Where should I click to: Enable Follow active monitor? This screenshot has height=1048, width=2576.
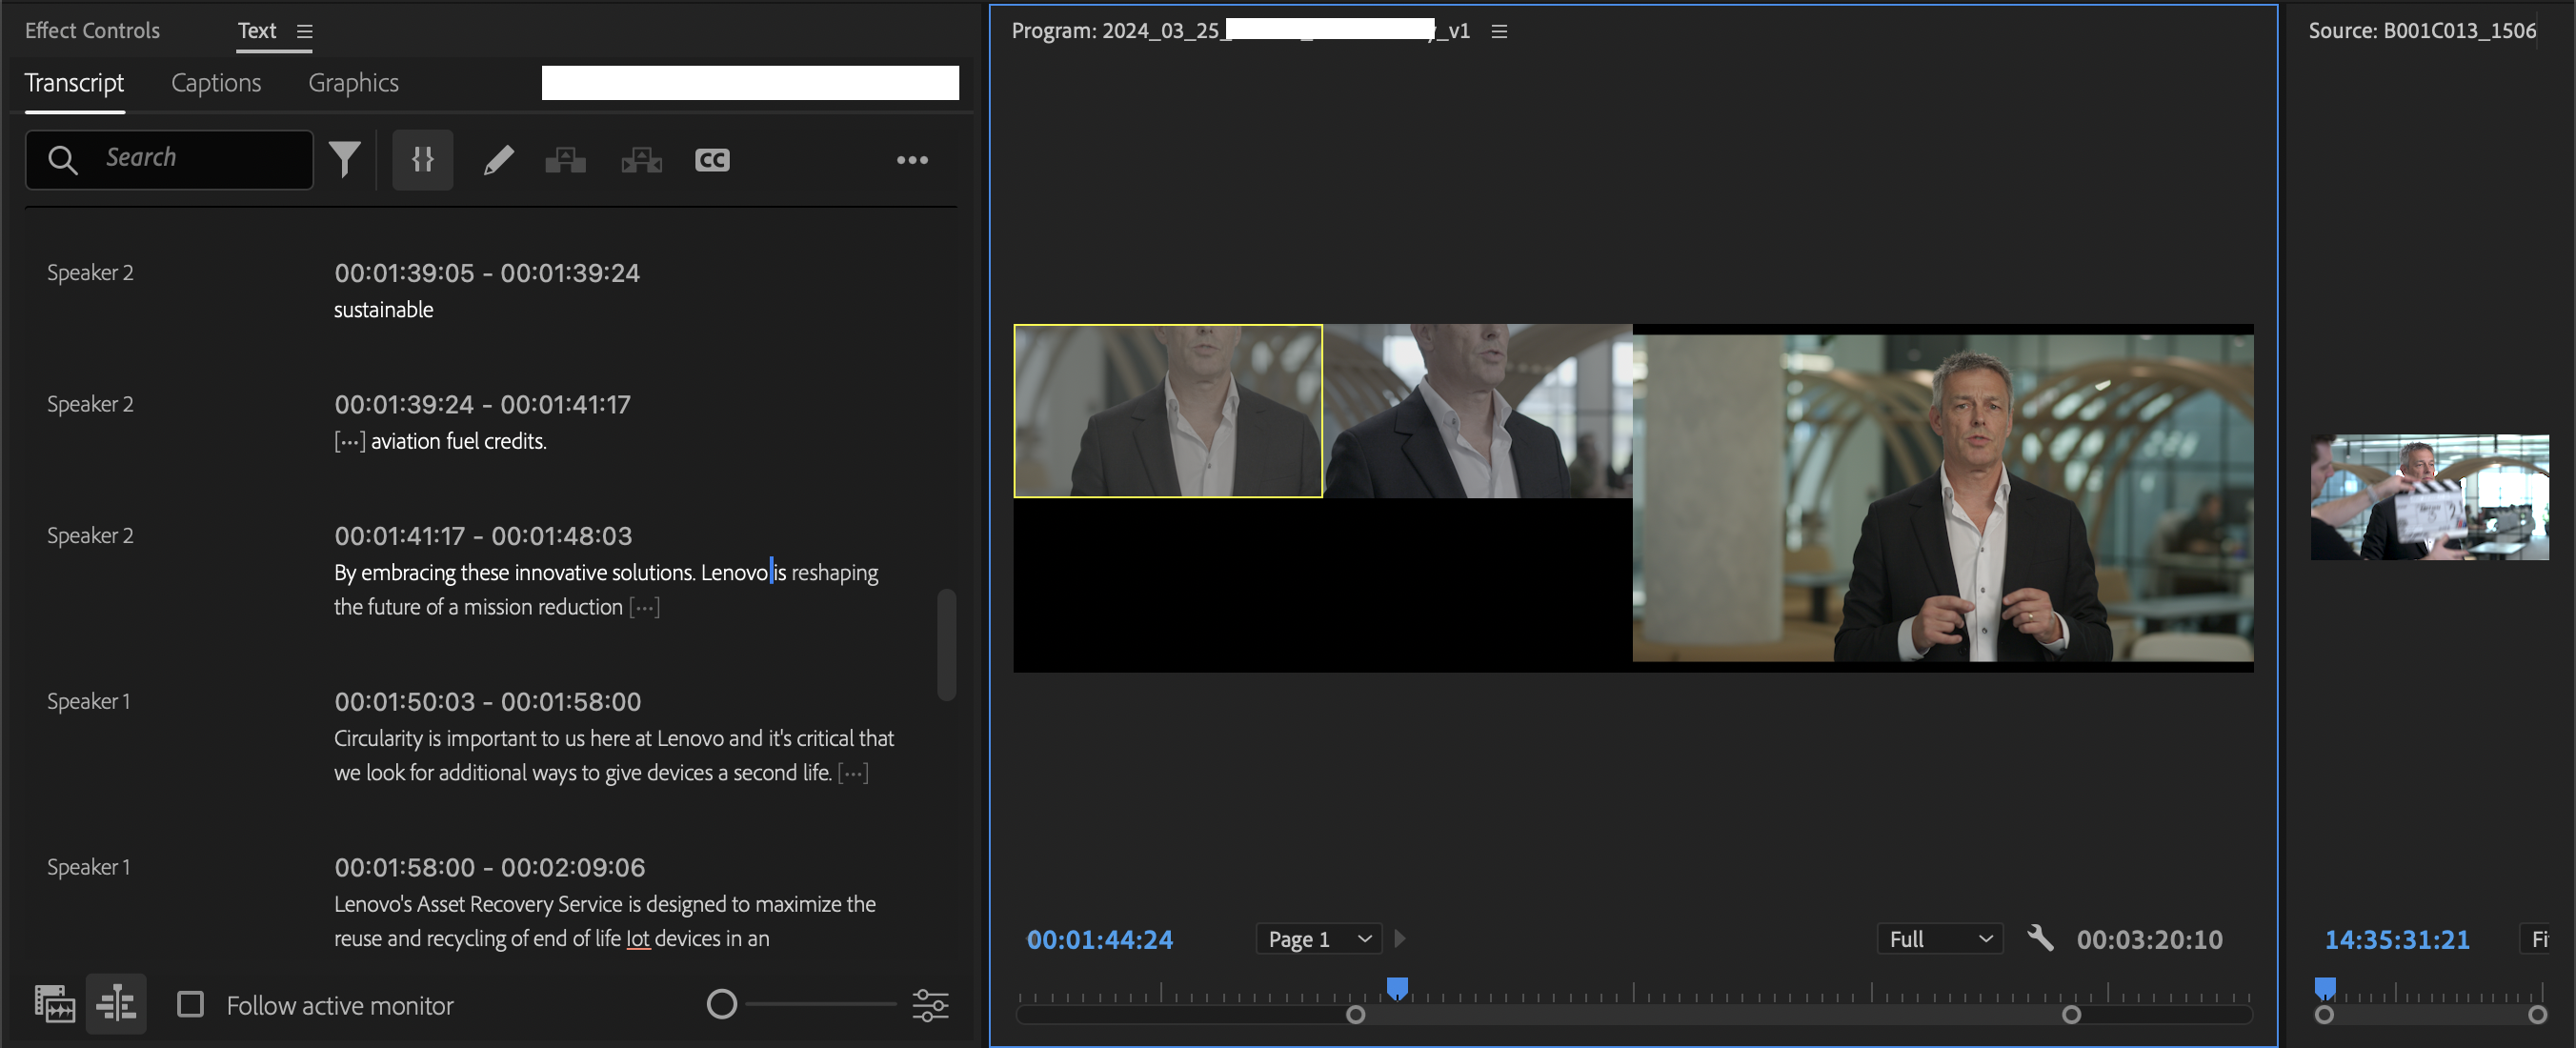(190, 1004)
